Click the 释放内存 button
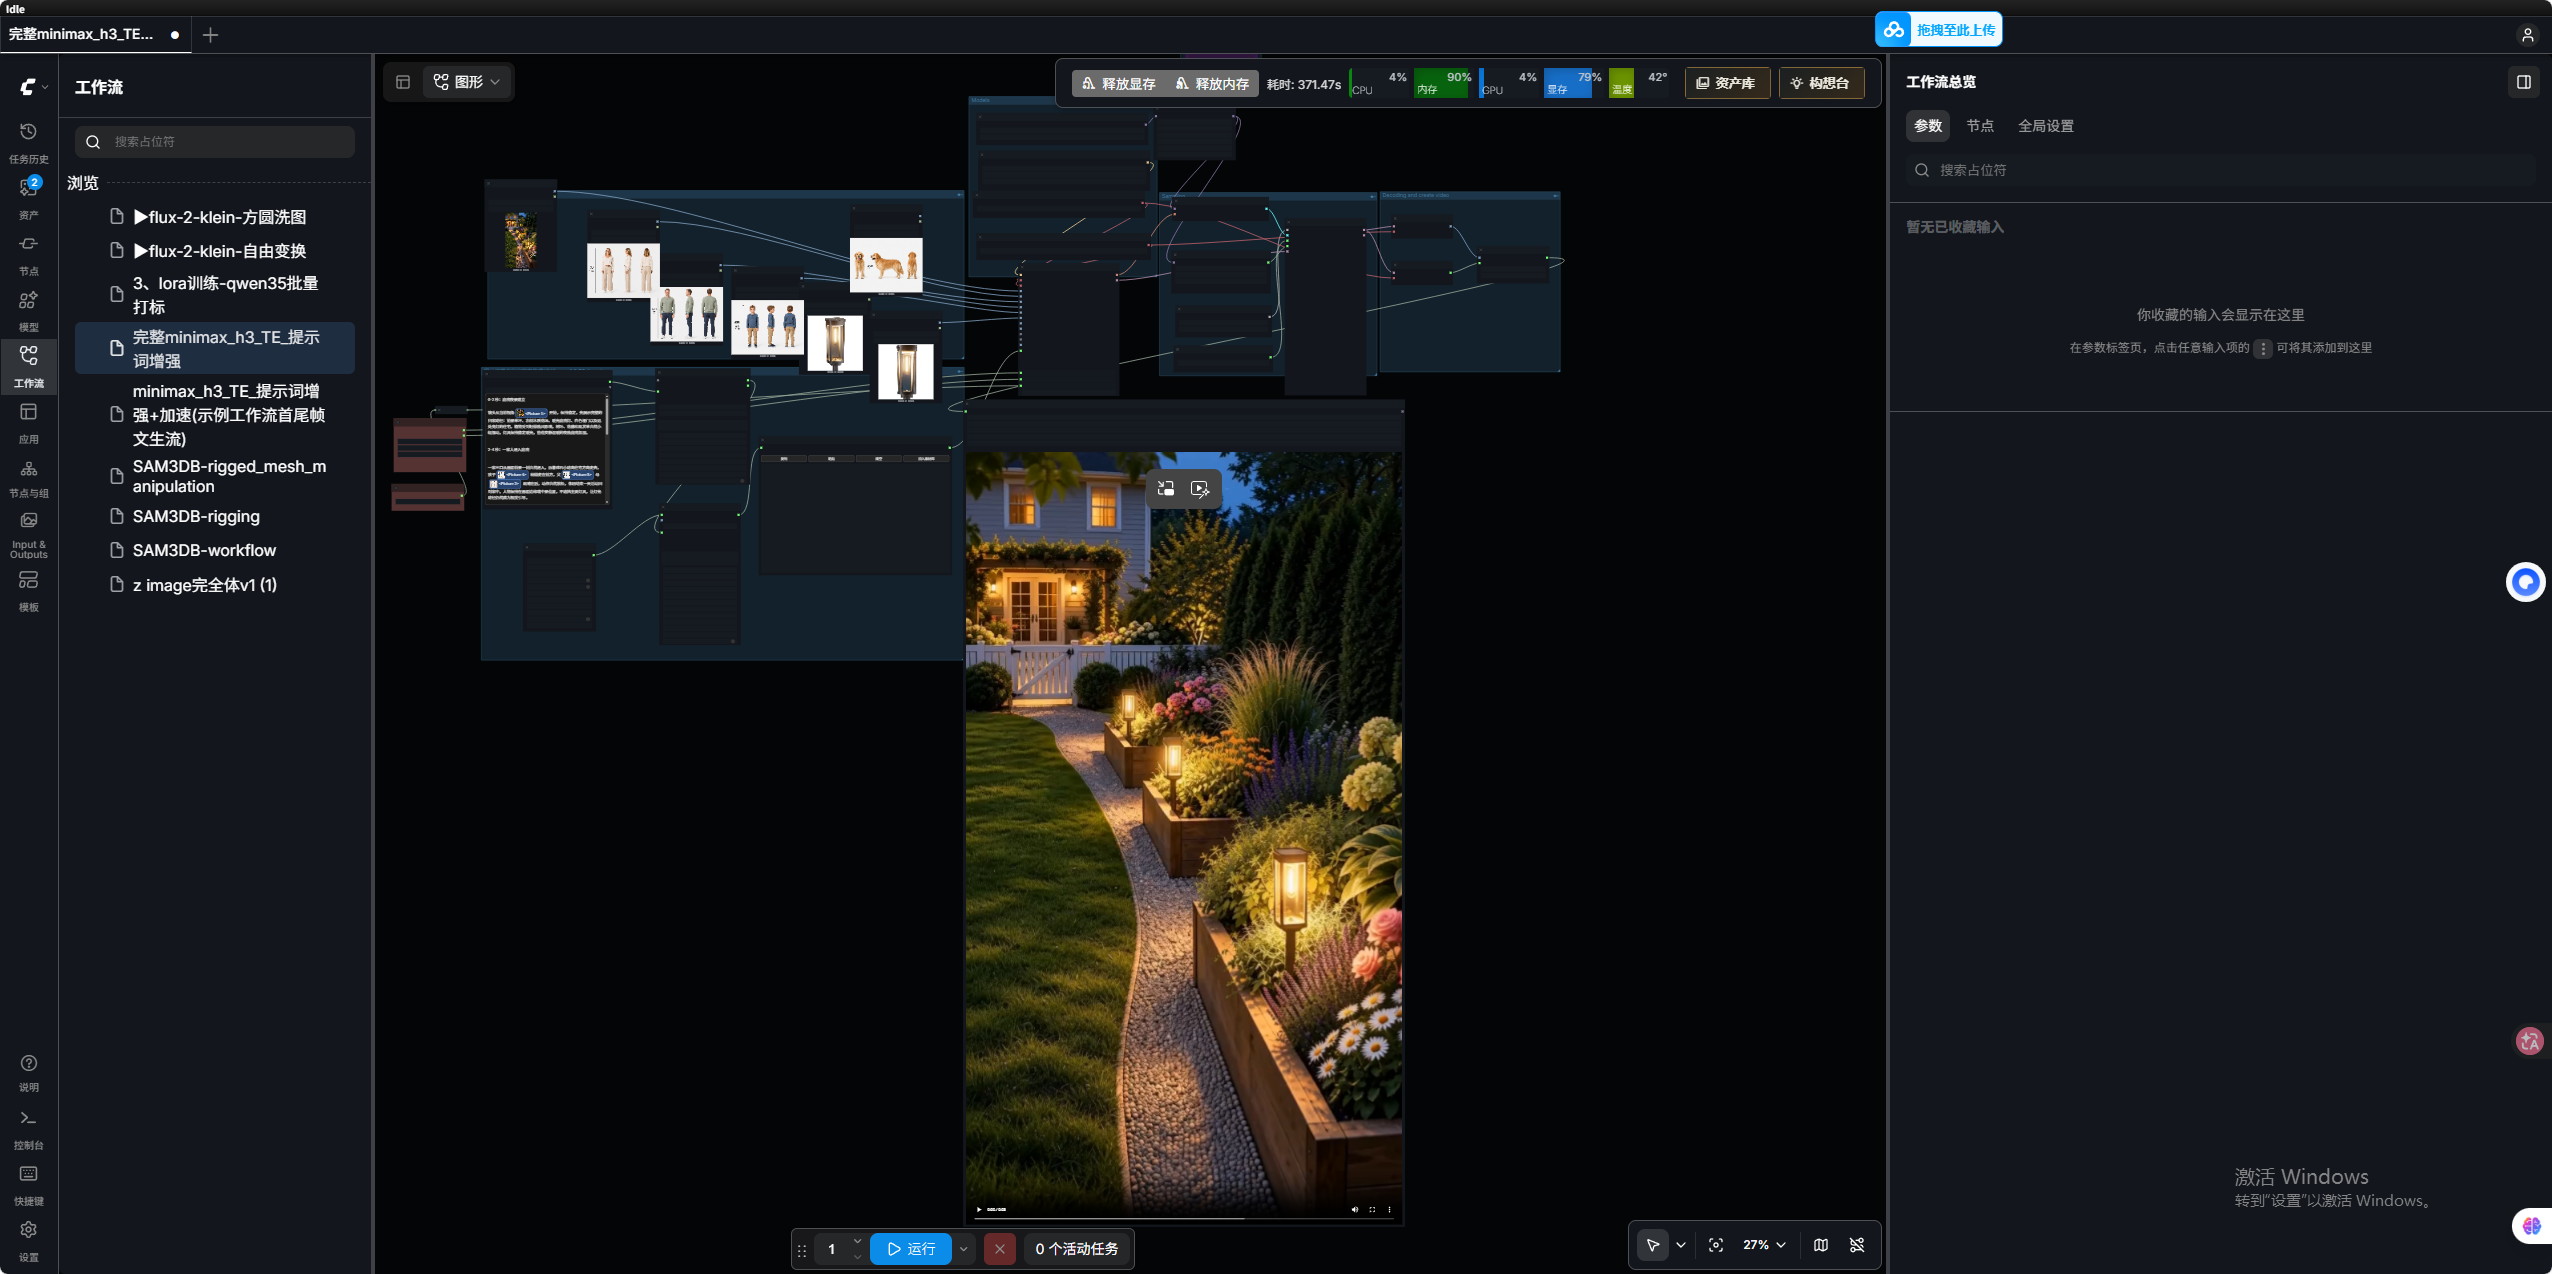This screenshot has width=2552, height=1274. click(1213, 84)
